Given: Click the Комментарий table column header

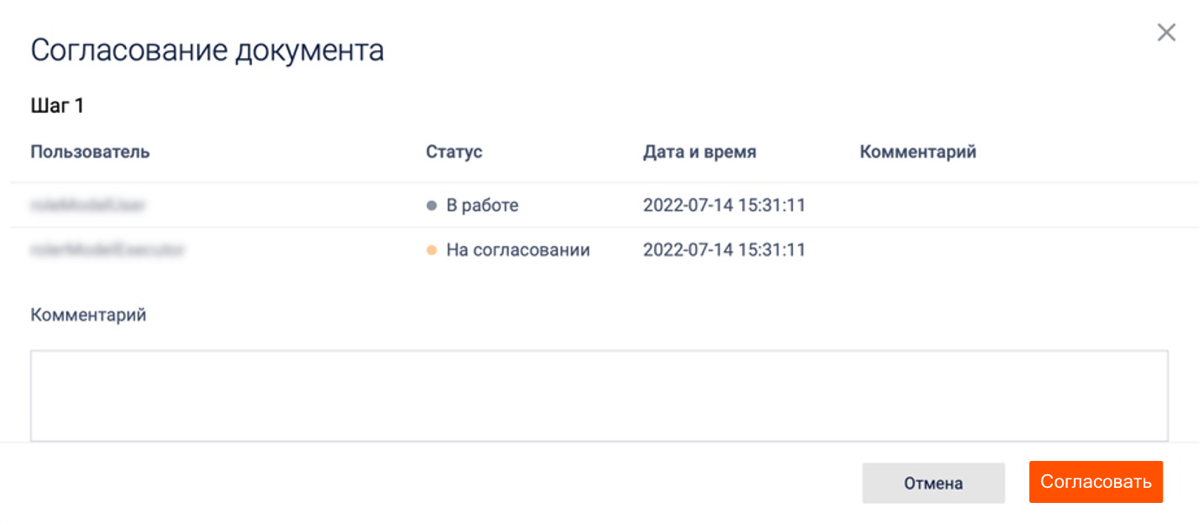Looking at the screenshot, I should [x=917, y=152].
